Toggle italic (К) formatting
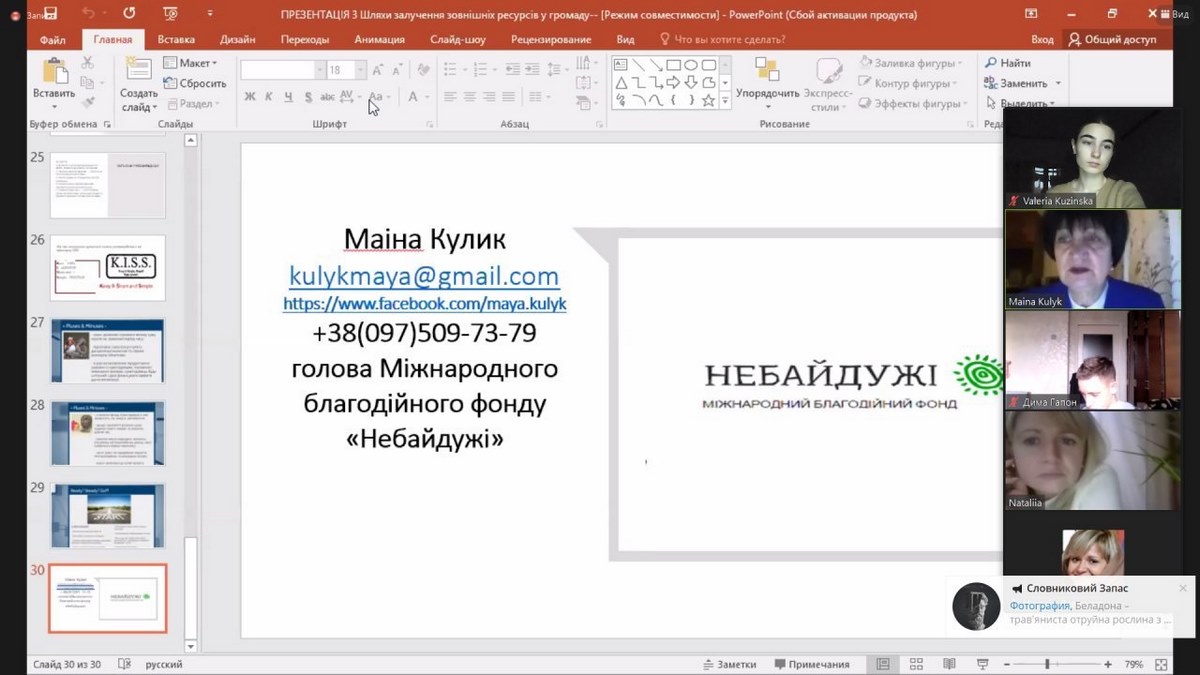 269,97
